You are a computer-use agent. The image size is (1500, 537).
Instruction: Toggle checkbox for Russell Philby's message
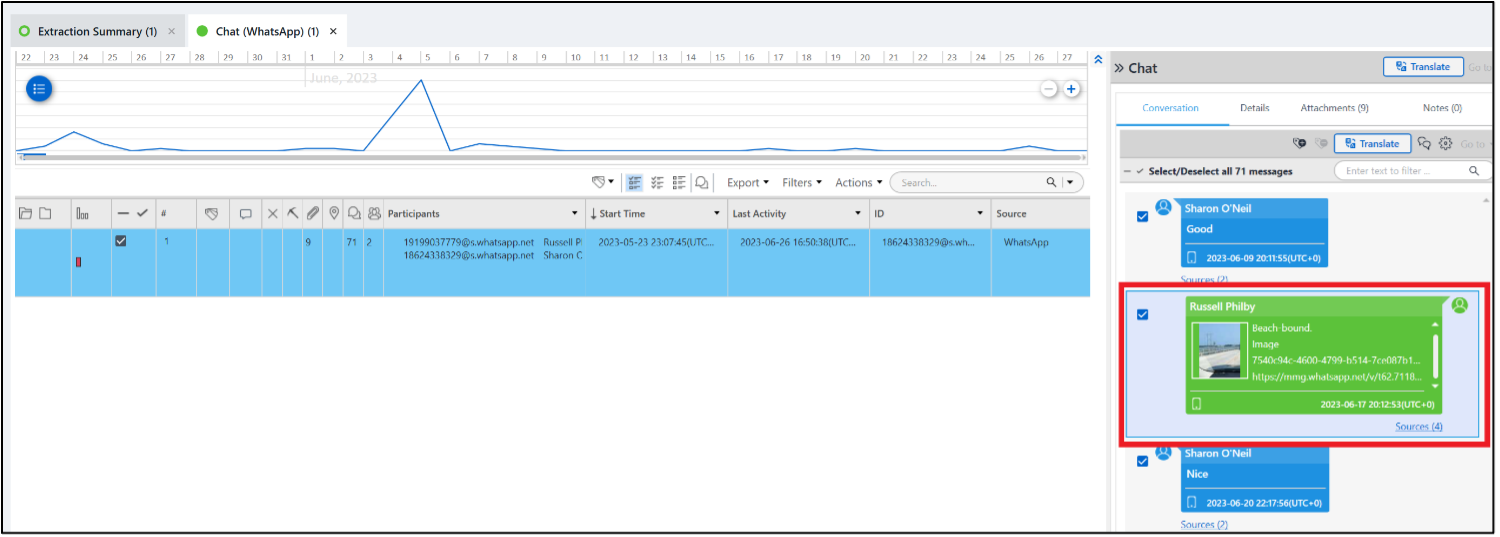1143,314
